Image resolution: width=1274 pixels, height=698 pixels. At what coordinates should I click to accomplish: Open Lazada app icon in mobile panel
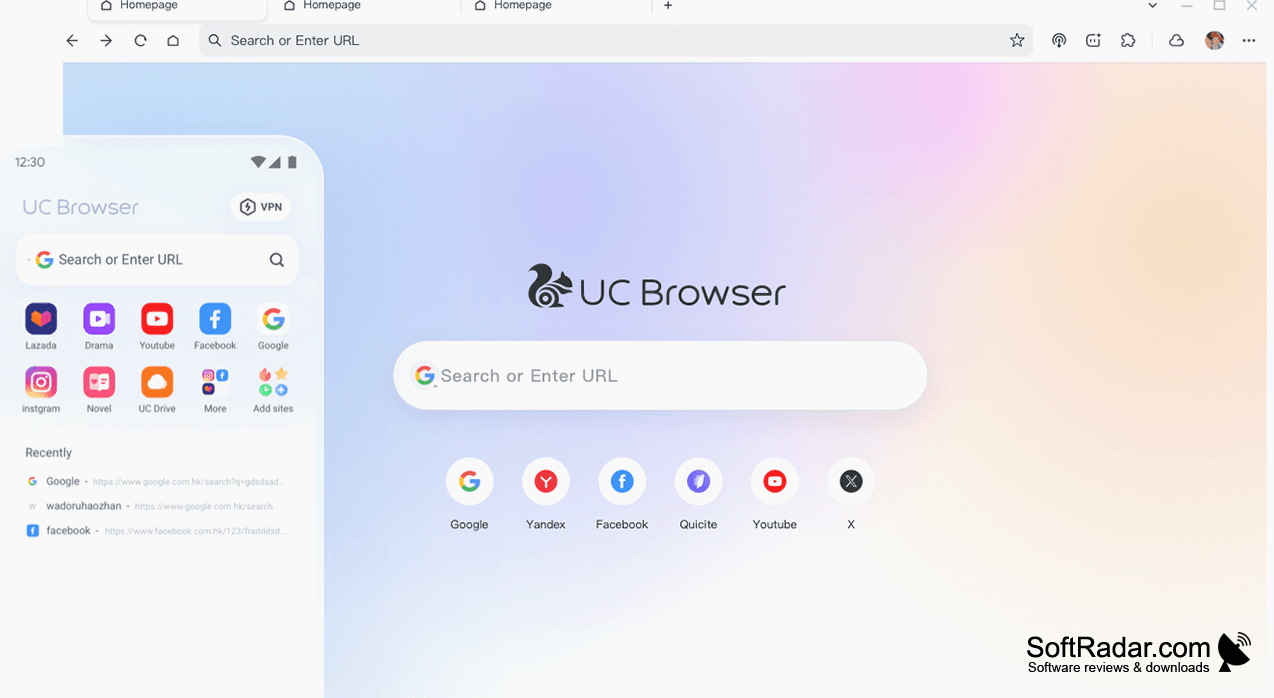click(41, 319)
